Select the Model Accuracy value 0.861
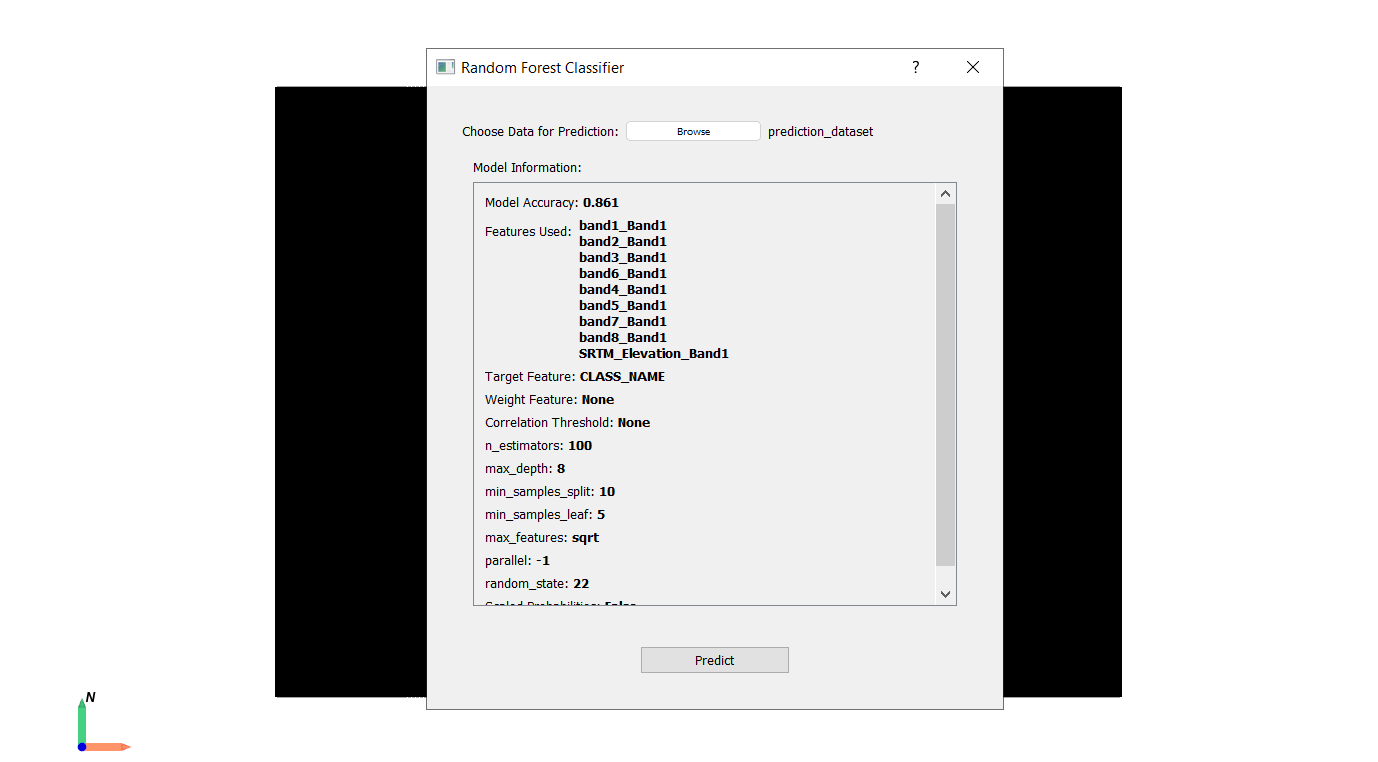 point(601,203)
